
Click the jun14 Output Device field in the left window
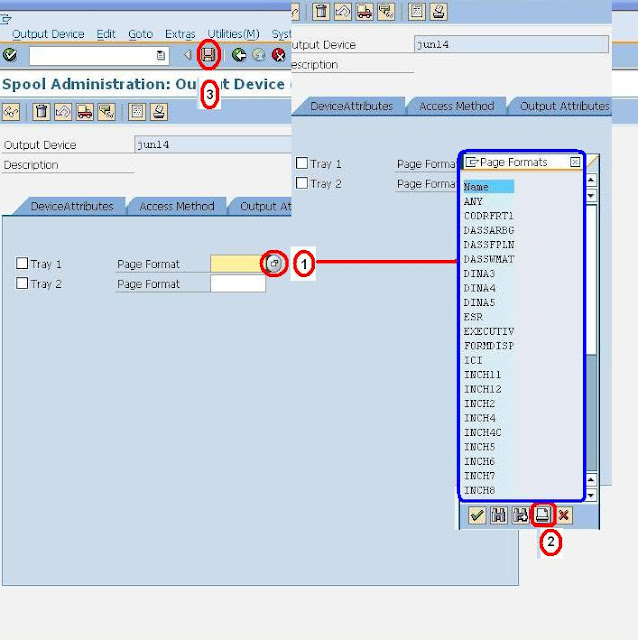(212, 145)
